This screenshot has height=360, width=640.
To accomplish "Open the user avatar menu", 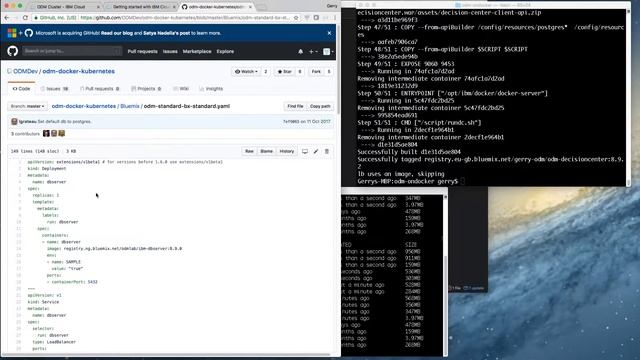I will [x=328, y=52].
